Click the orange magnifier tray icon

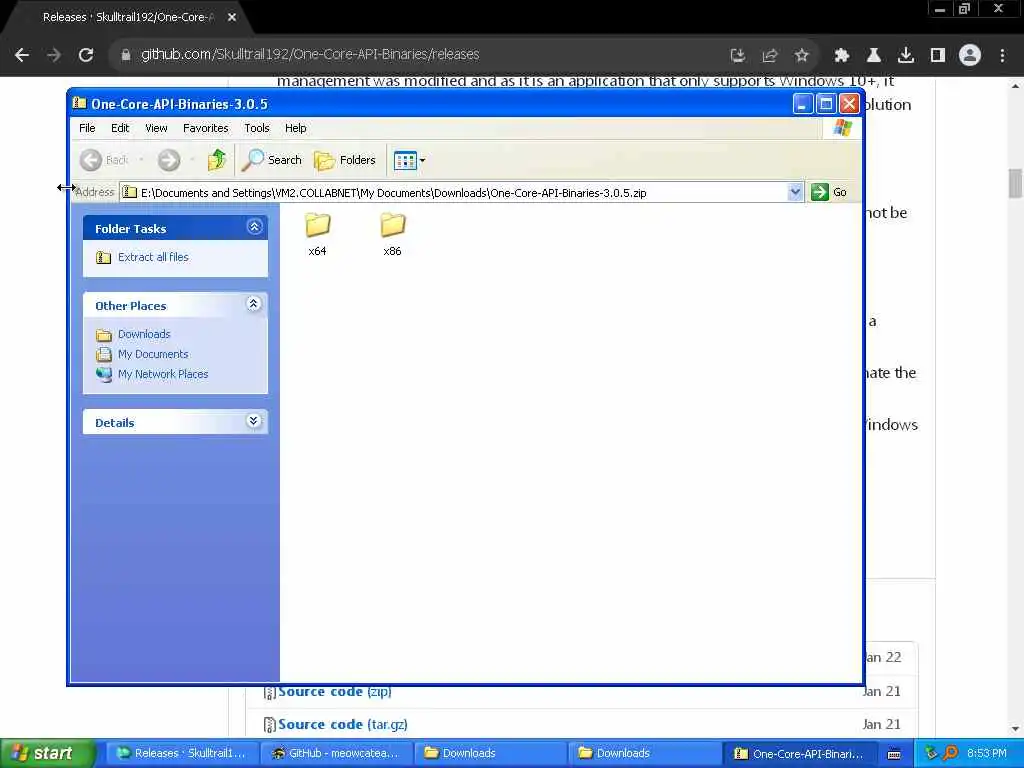coord(950,753)
